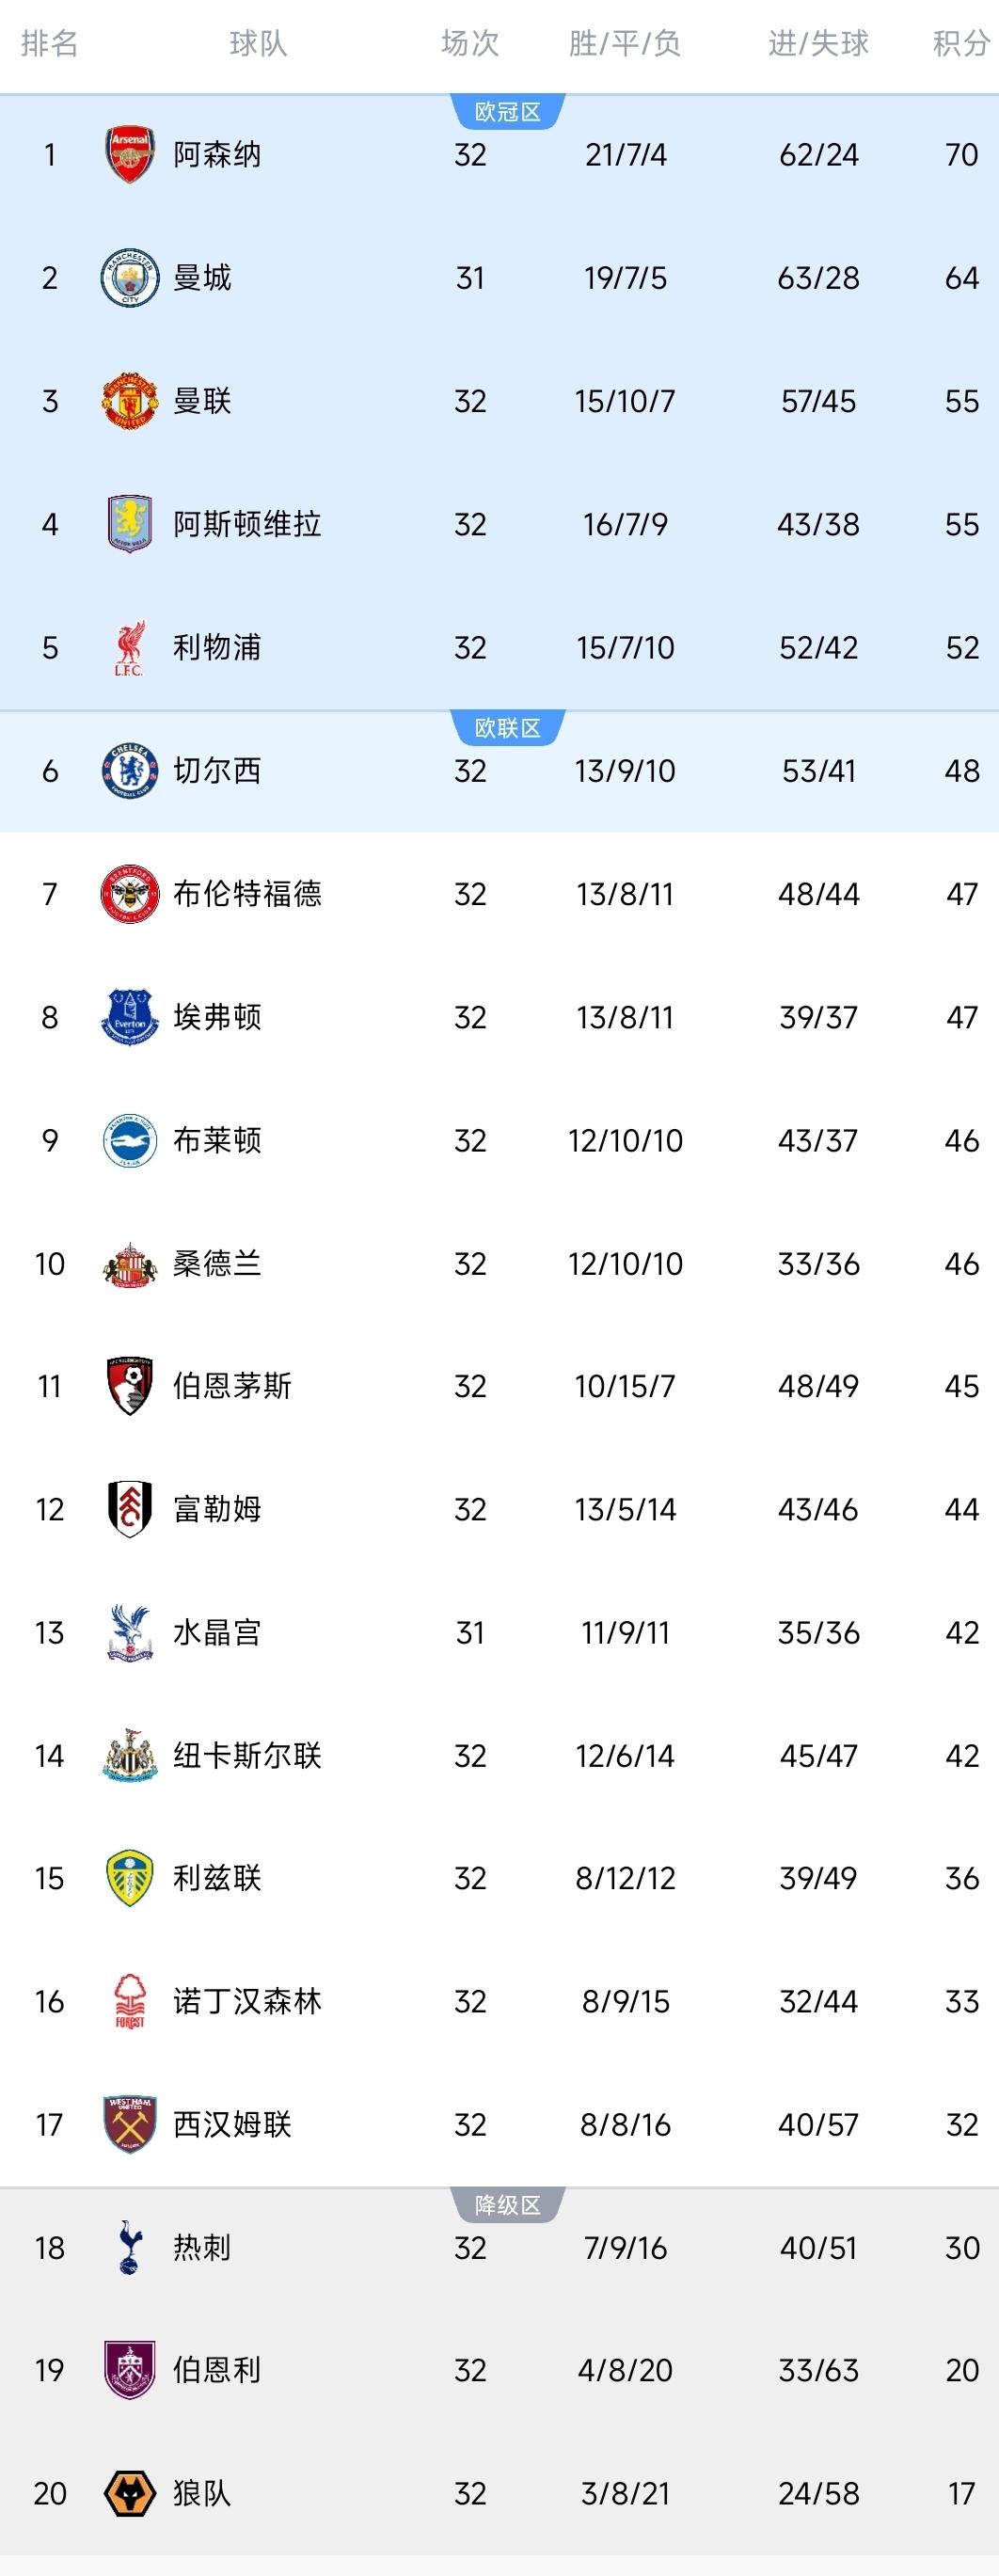This screenshot has width=999, height=2576.
Task: Tap the Manchester United crest
Action: tap(130, 401)
